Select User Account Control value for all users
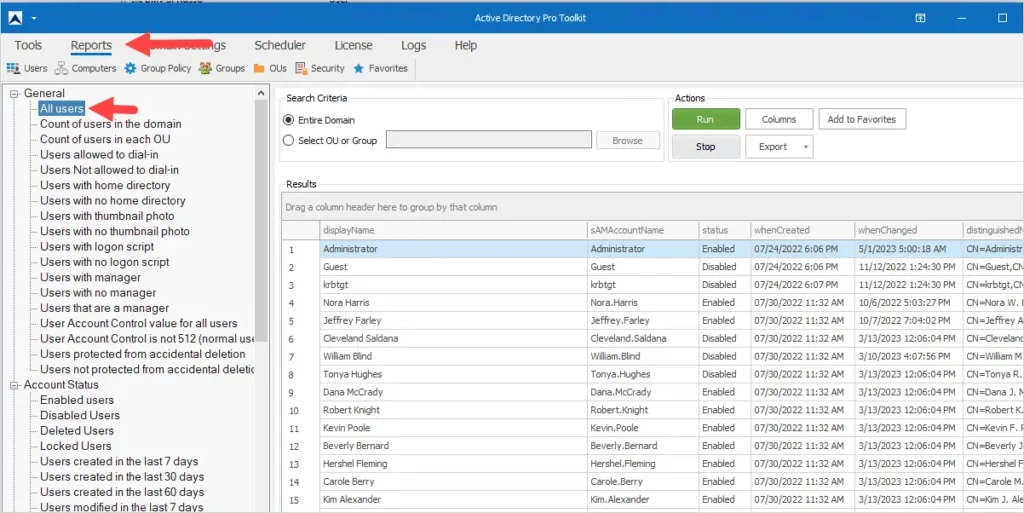The height and width of the screenshot is (513, 1024). (x=139, y=323)
